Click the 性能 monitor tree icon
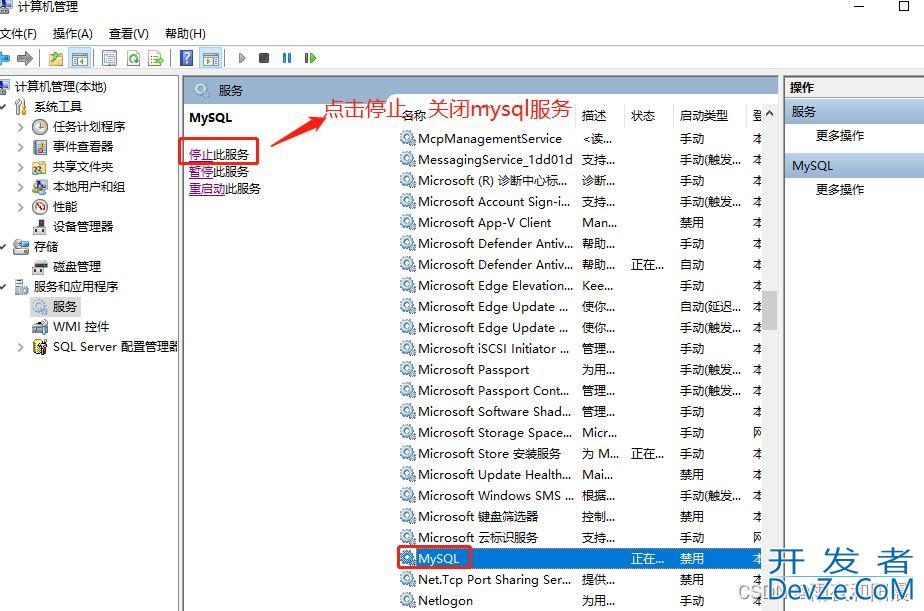The height and width of the screenshot is (611, 924). [40, 207]
